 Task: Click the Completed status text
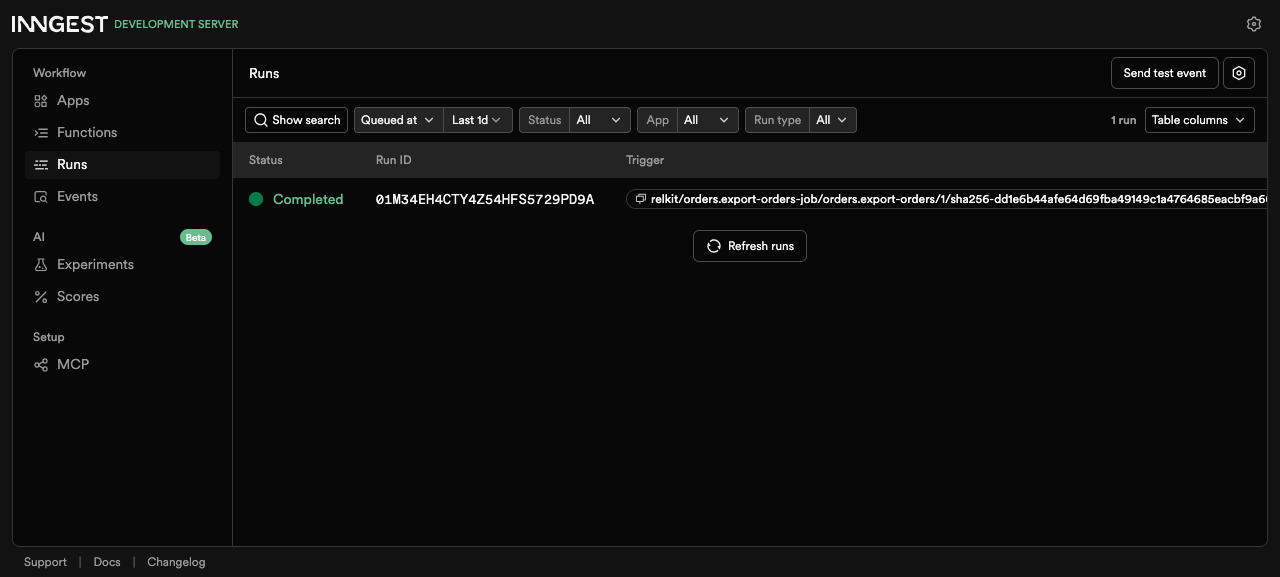(308, 199)
